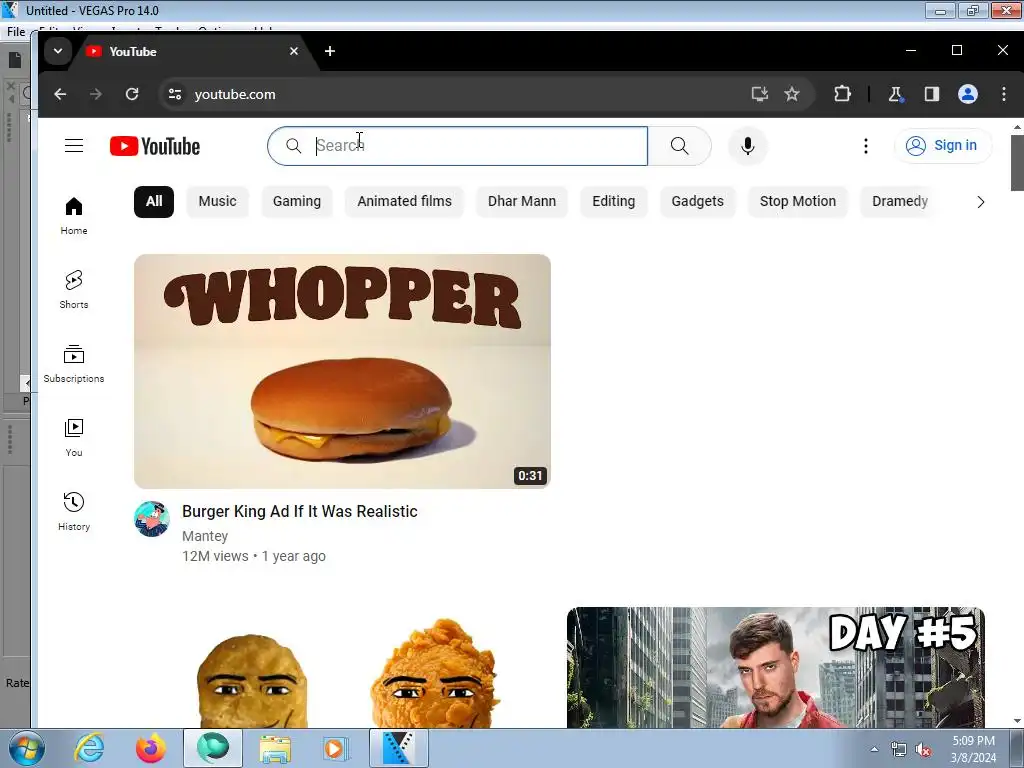Select the Music filter chip
The height and width of the screenshot is (768, 1024).
pyautogui.click(x=217, y=201)
